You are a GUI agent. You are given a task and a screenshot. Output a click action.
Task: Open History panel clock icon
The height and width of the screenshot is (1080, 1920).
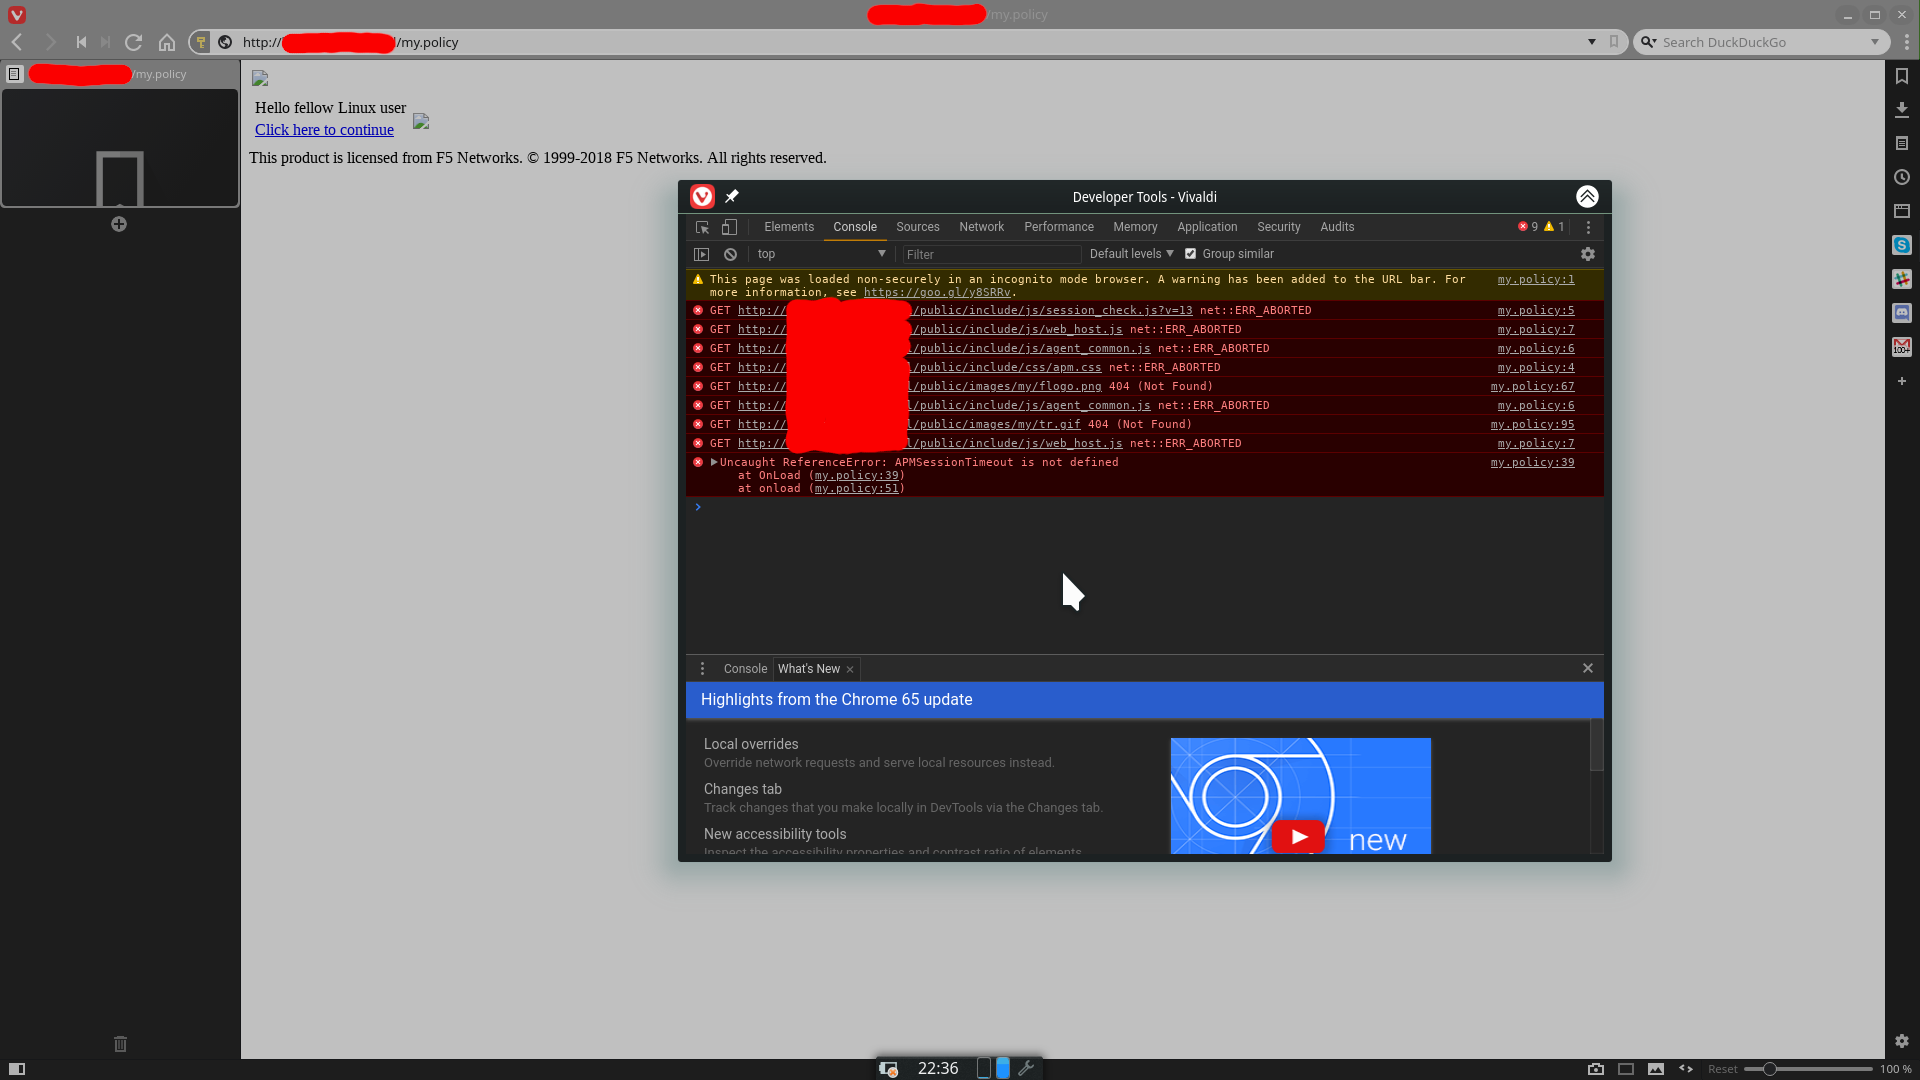(1901, 178)
